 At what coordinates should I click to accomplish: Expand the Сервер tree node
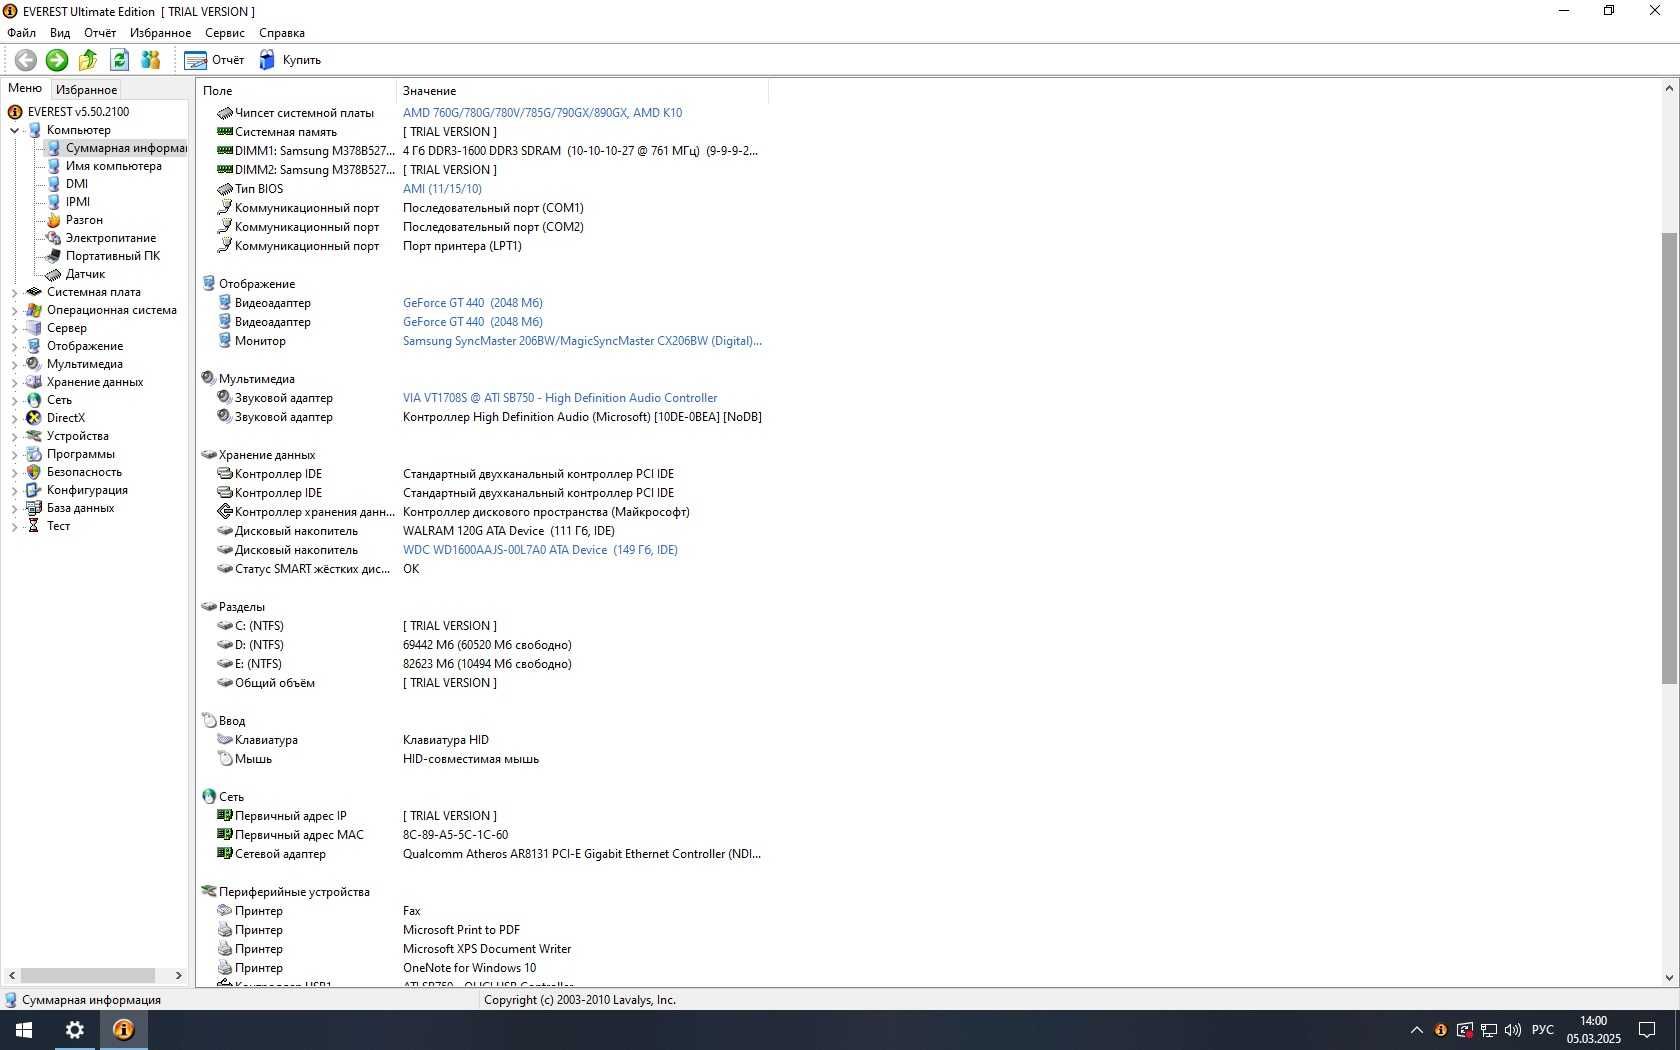pyautogui.click(x=15, y=328)
